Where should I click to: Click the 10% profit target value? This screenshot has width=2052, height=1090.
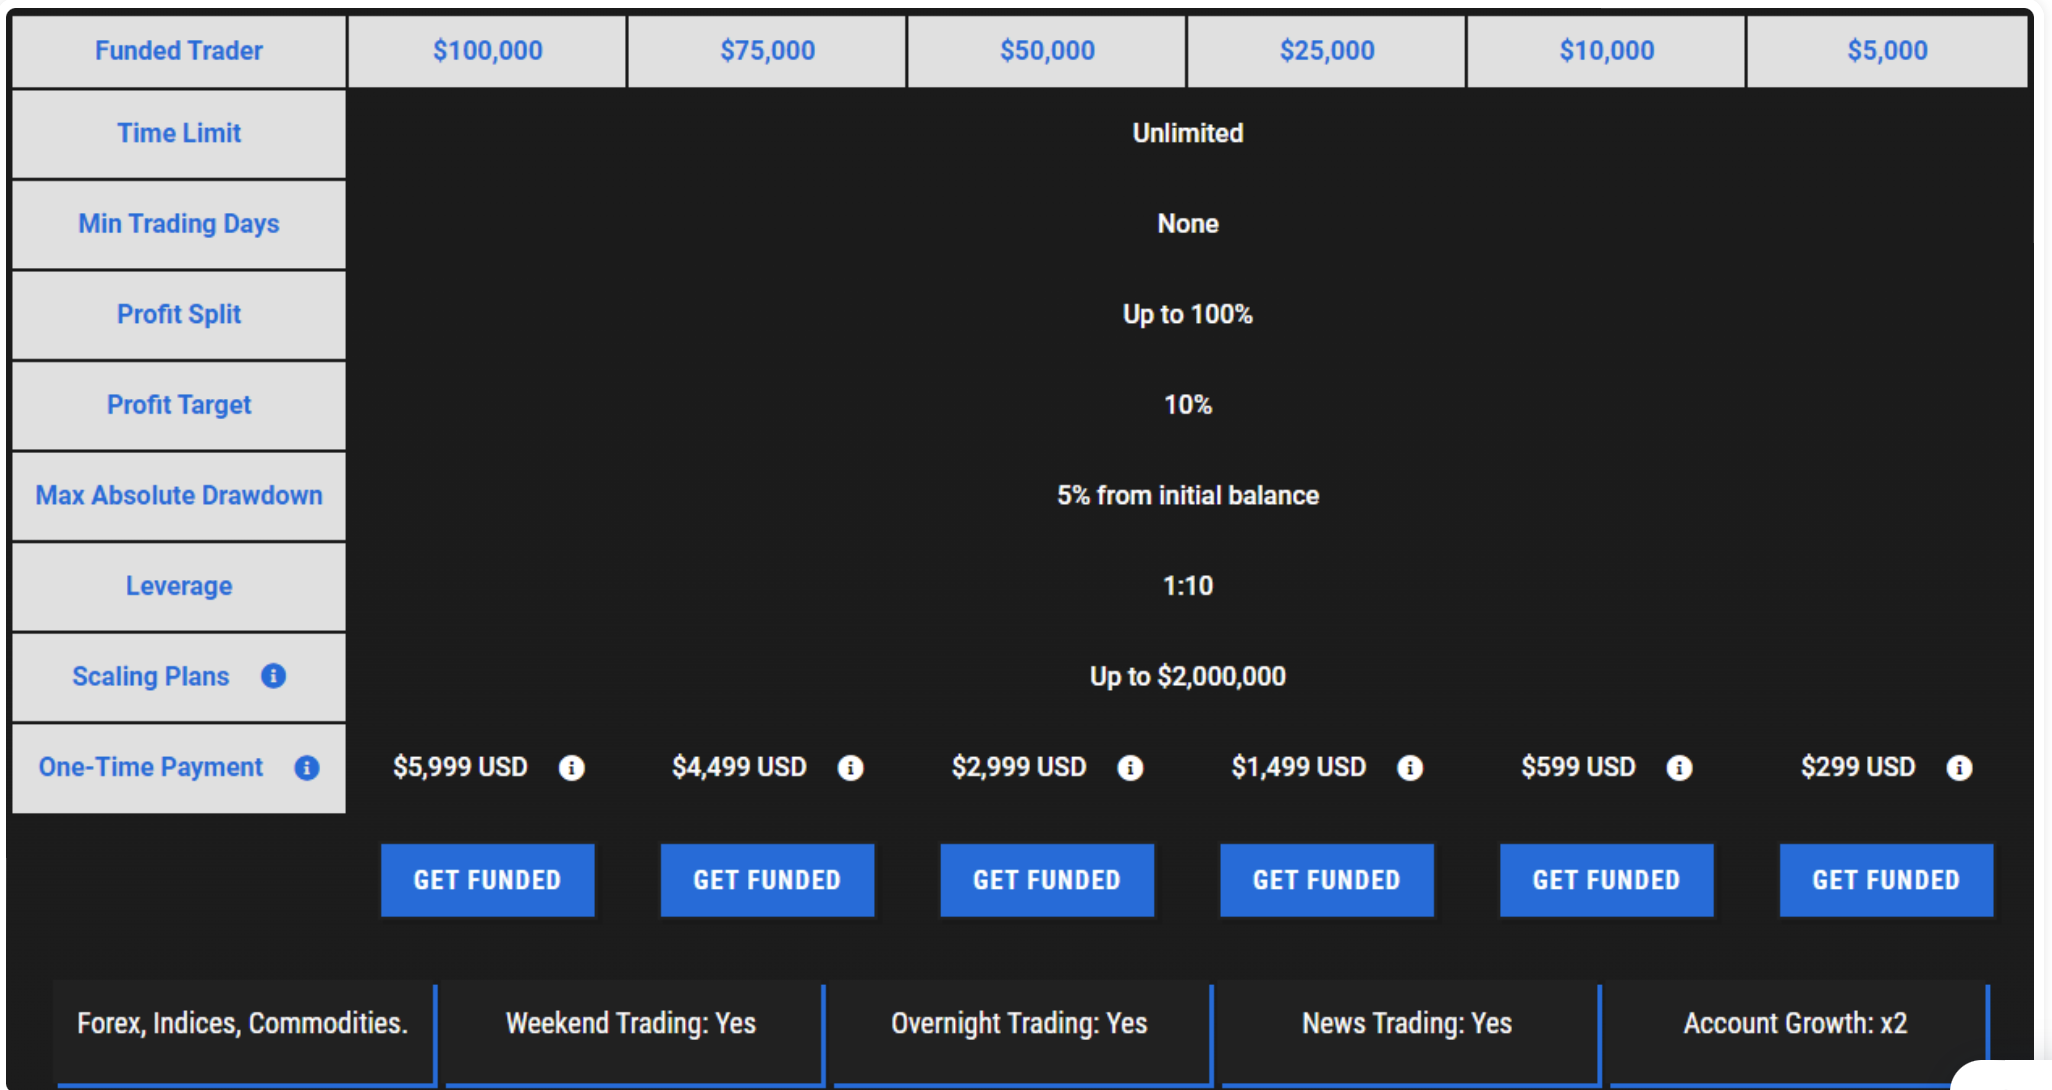tap(1188, 405)
